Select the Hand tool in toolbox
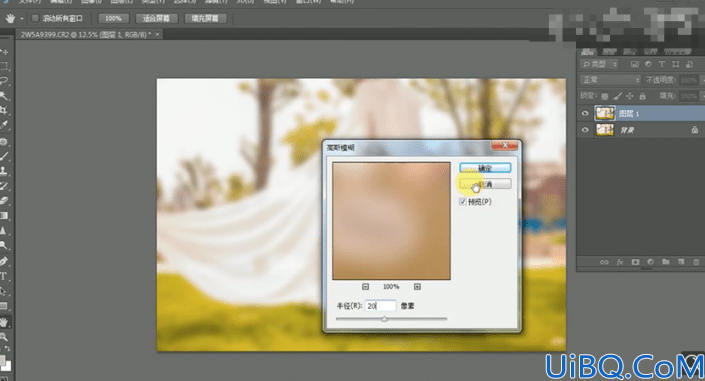The height and width of the screenshot is (381, 705). click(4, 322)
